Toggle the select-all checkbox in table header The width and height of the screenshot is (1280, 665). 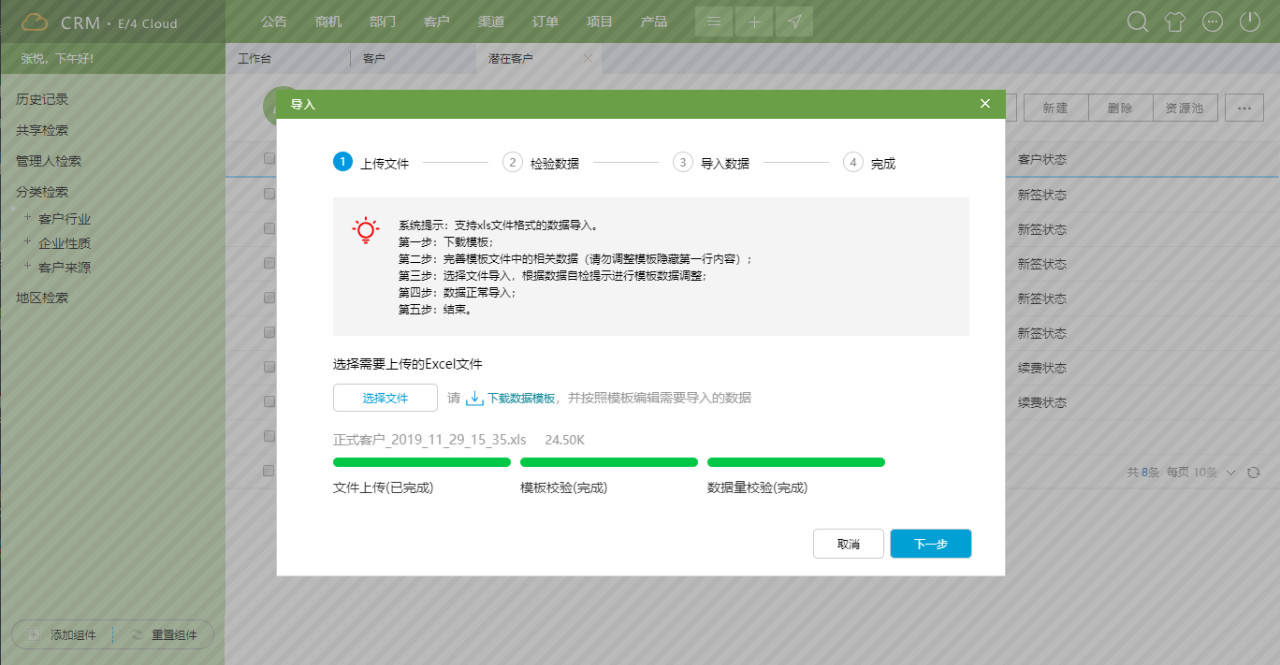click(x=269, y=158)
